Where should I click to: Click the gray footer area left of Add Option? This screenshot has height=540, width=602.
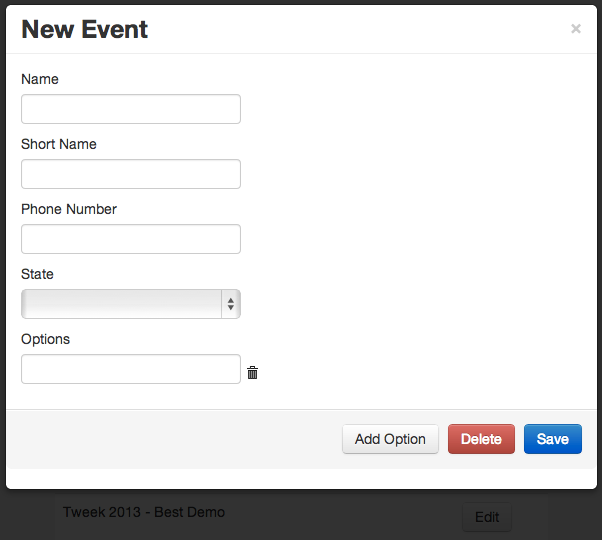coord(170,439)
